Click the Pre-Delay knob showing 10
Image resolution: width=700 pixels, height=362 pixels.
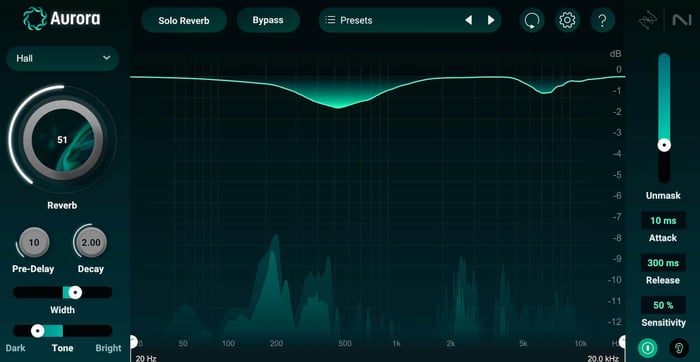[34, 243]
